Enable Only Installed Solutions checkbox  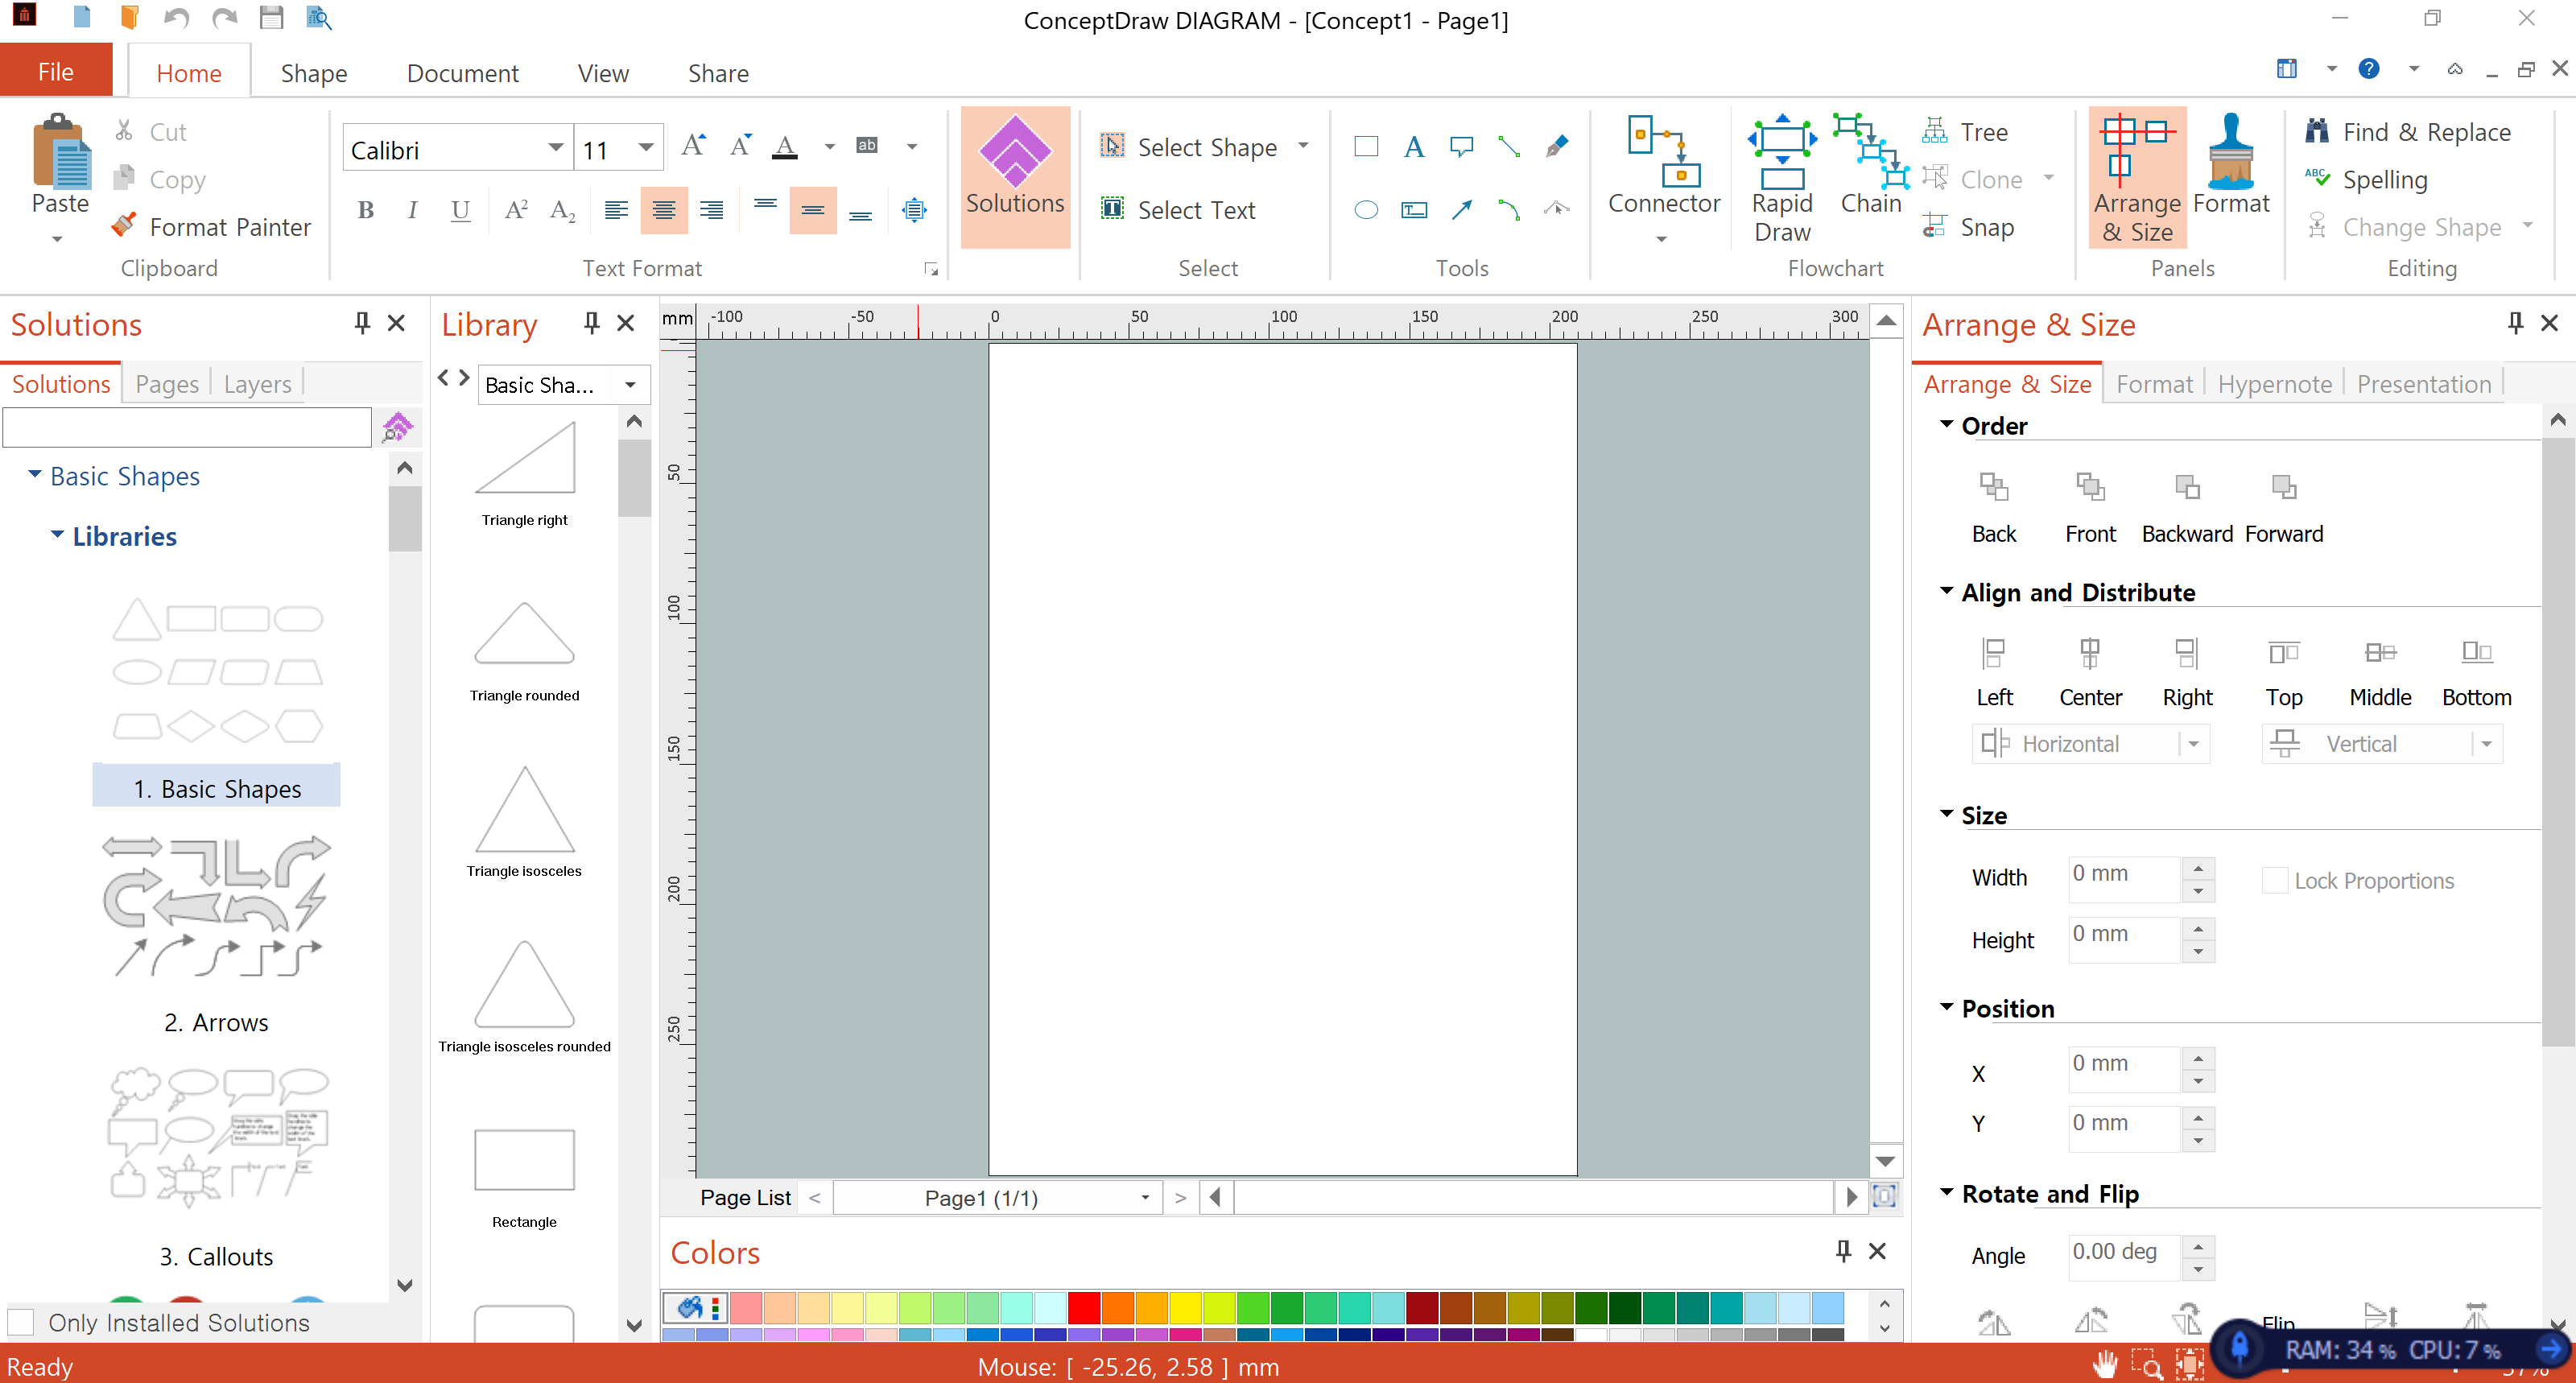click(x=22, y=1321)
